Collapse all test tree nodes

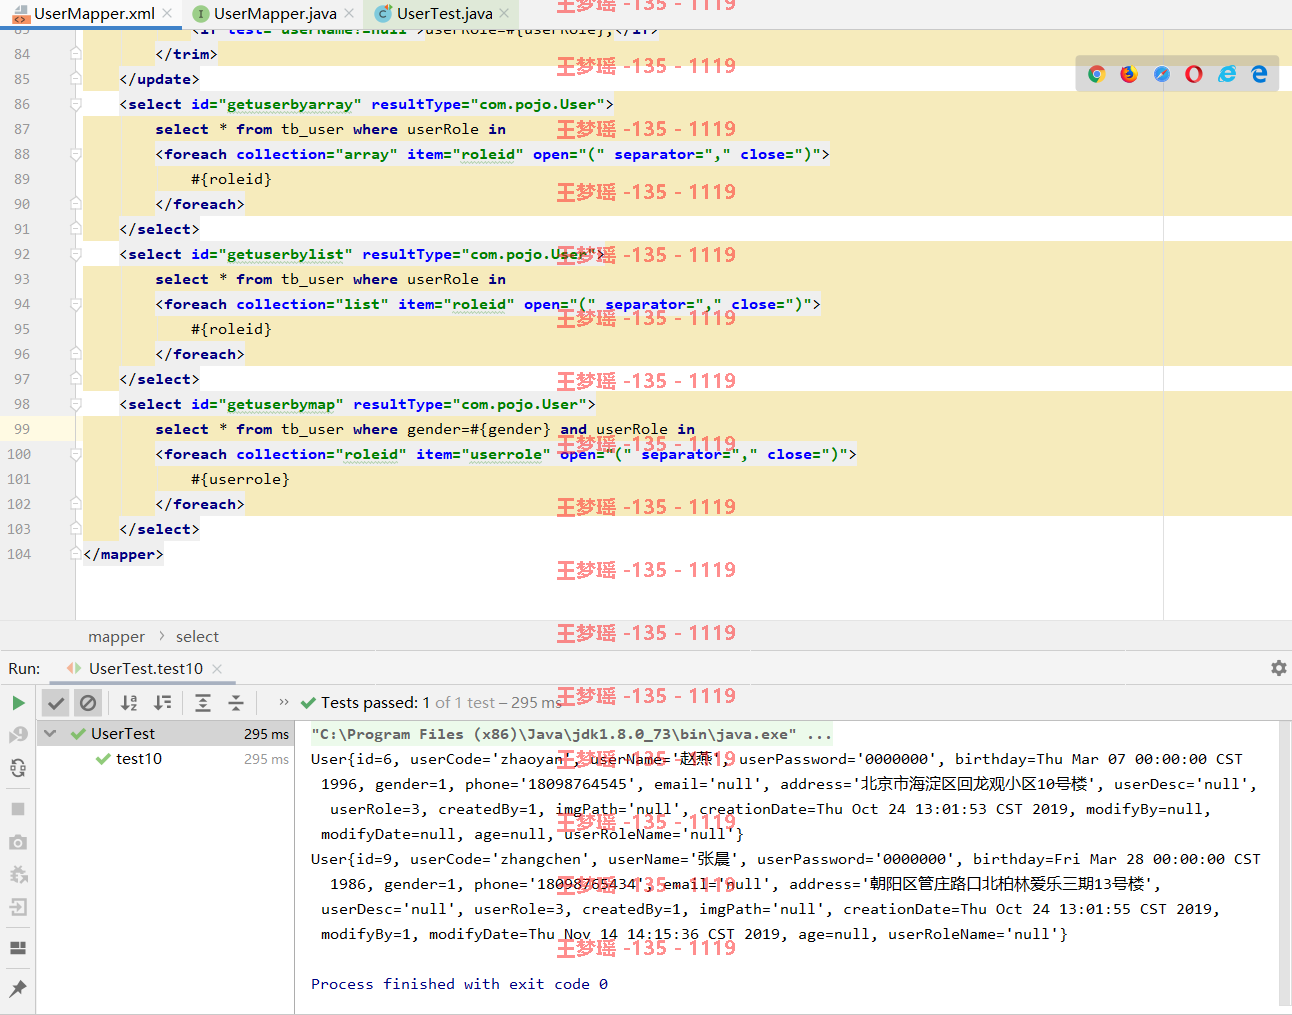(x=236, y=703)
